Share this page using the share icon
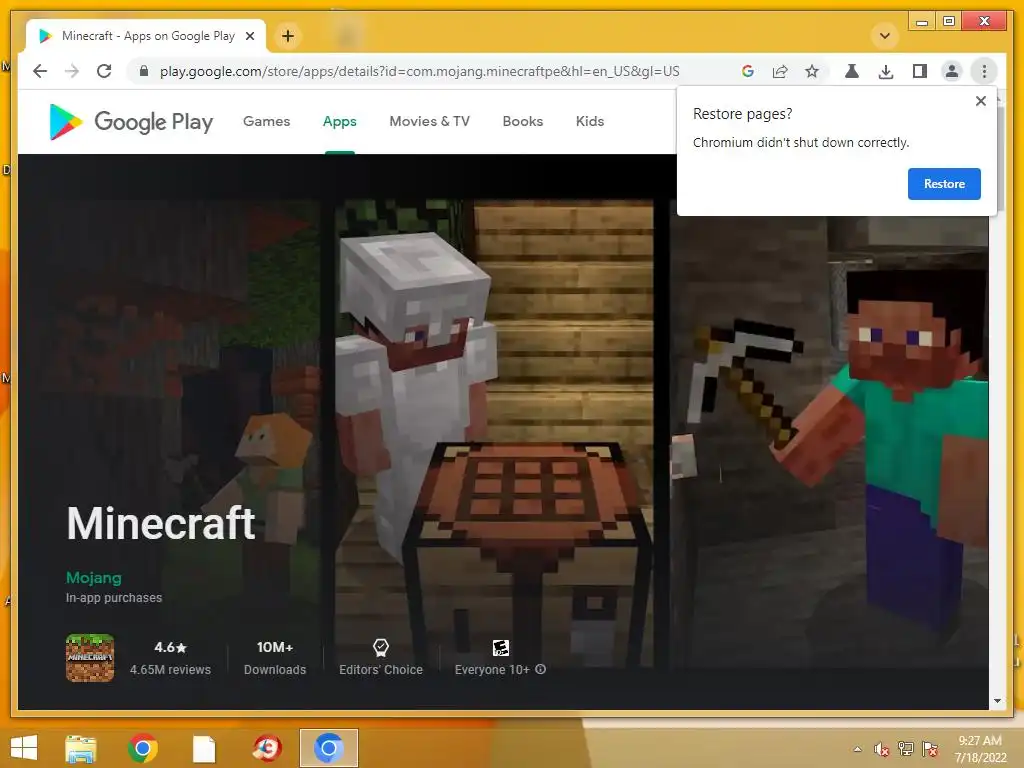This screenshot has height=768, width=1024. (780, 71)
